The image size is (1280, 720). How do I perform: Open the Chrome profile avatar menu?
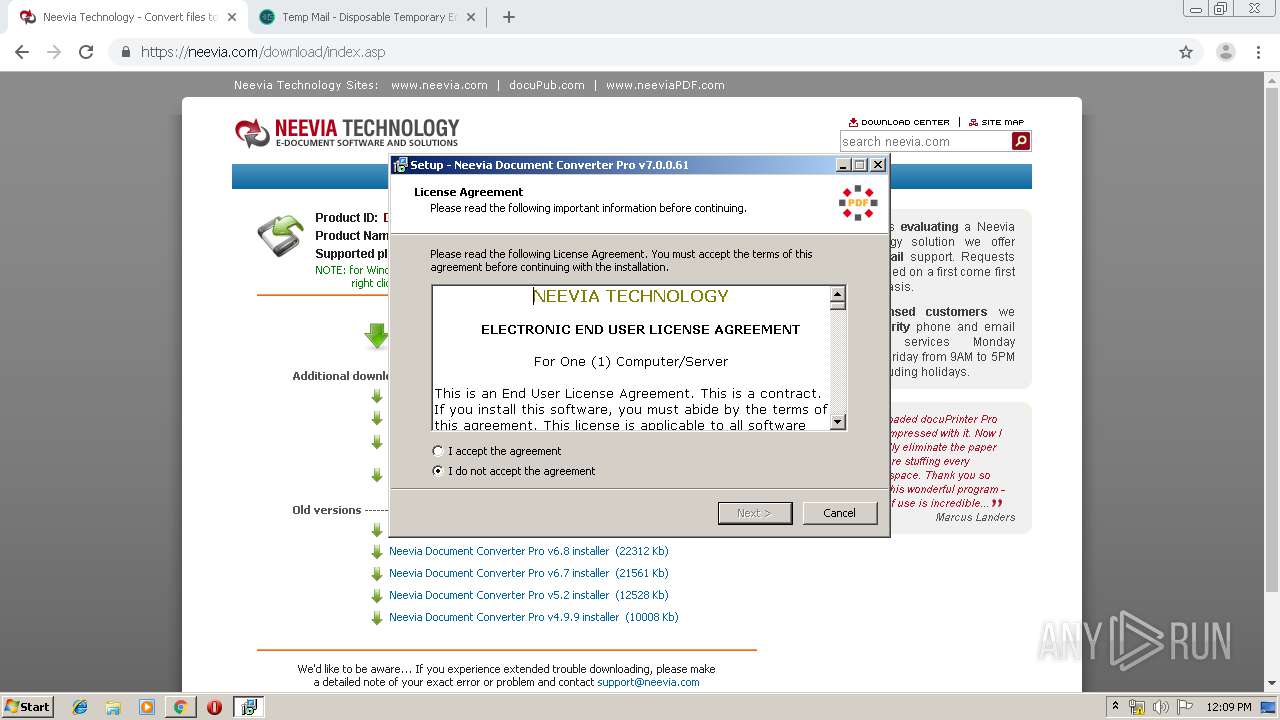(1225, 52)
